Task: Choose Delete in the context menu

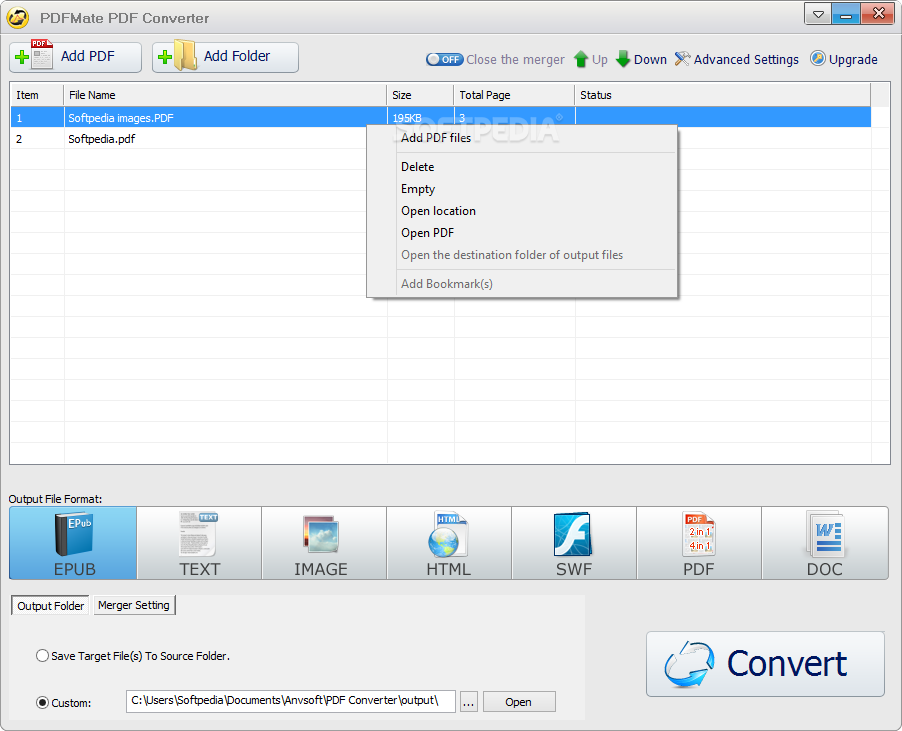Action: pos(522,167)
